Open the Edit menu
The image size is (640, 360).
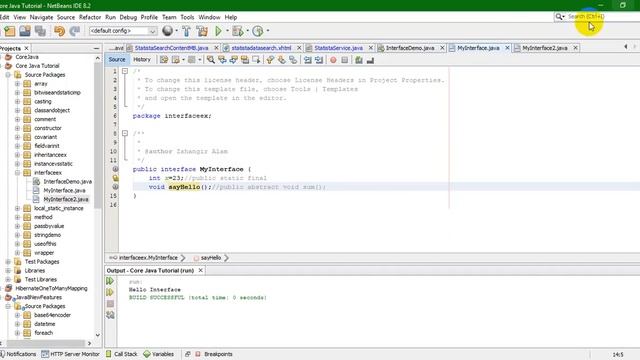click(4, 17)
